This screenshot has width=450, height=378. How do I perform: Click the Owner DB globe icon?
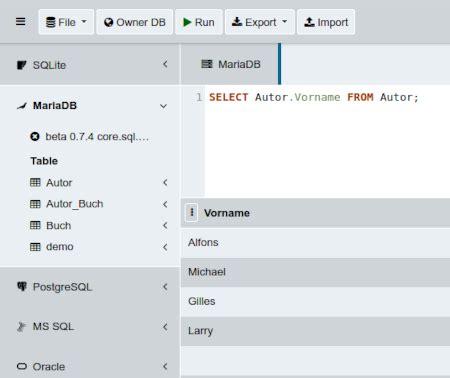[108, 22]
